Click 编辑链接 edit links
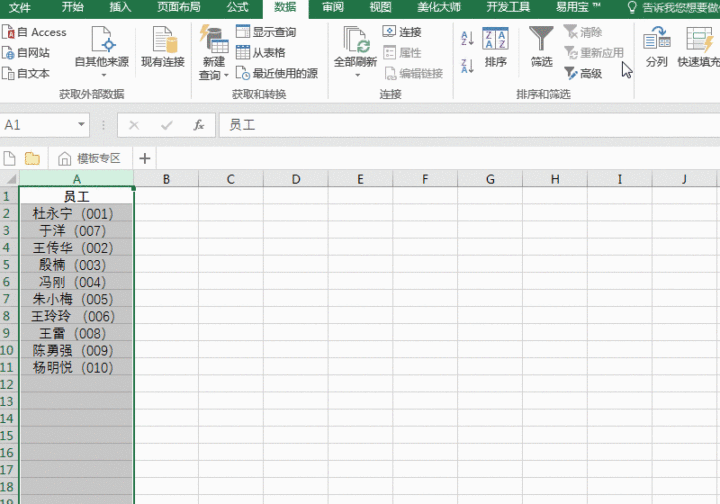 pos(413,73)
